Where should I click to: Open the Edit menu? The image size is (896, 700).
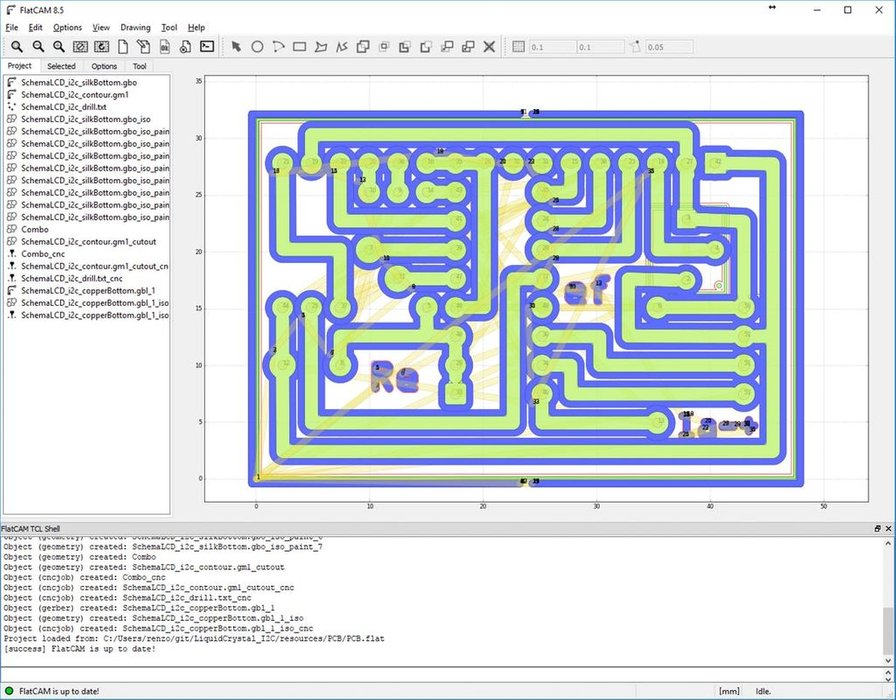tap(35, 27)
